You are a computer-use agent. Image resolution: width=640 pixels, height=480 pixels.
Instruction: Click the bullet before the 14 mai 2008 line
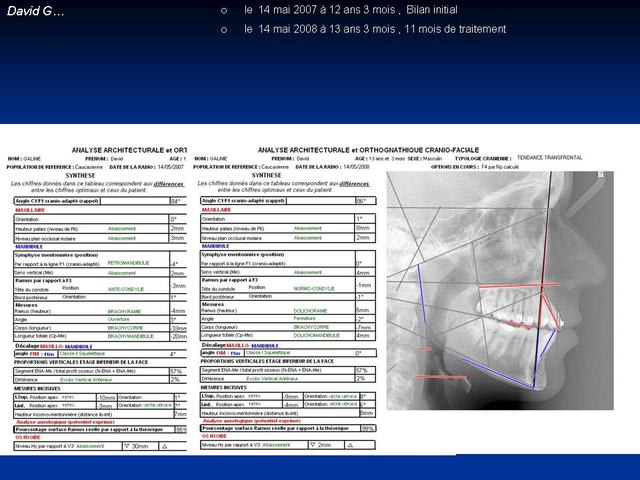click(x=223, y=30)
